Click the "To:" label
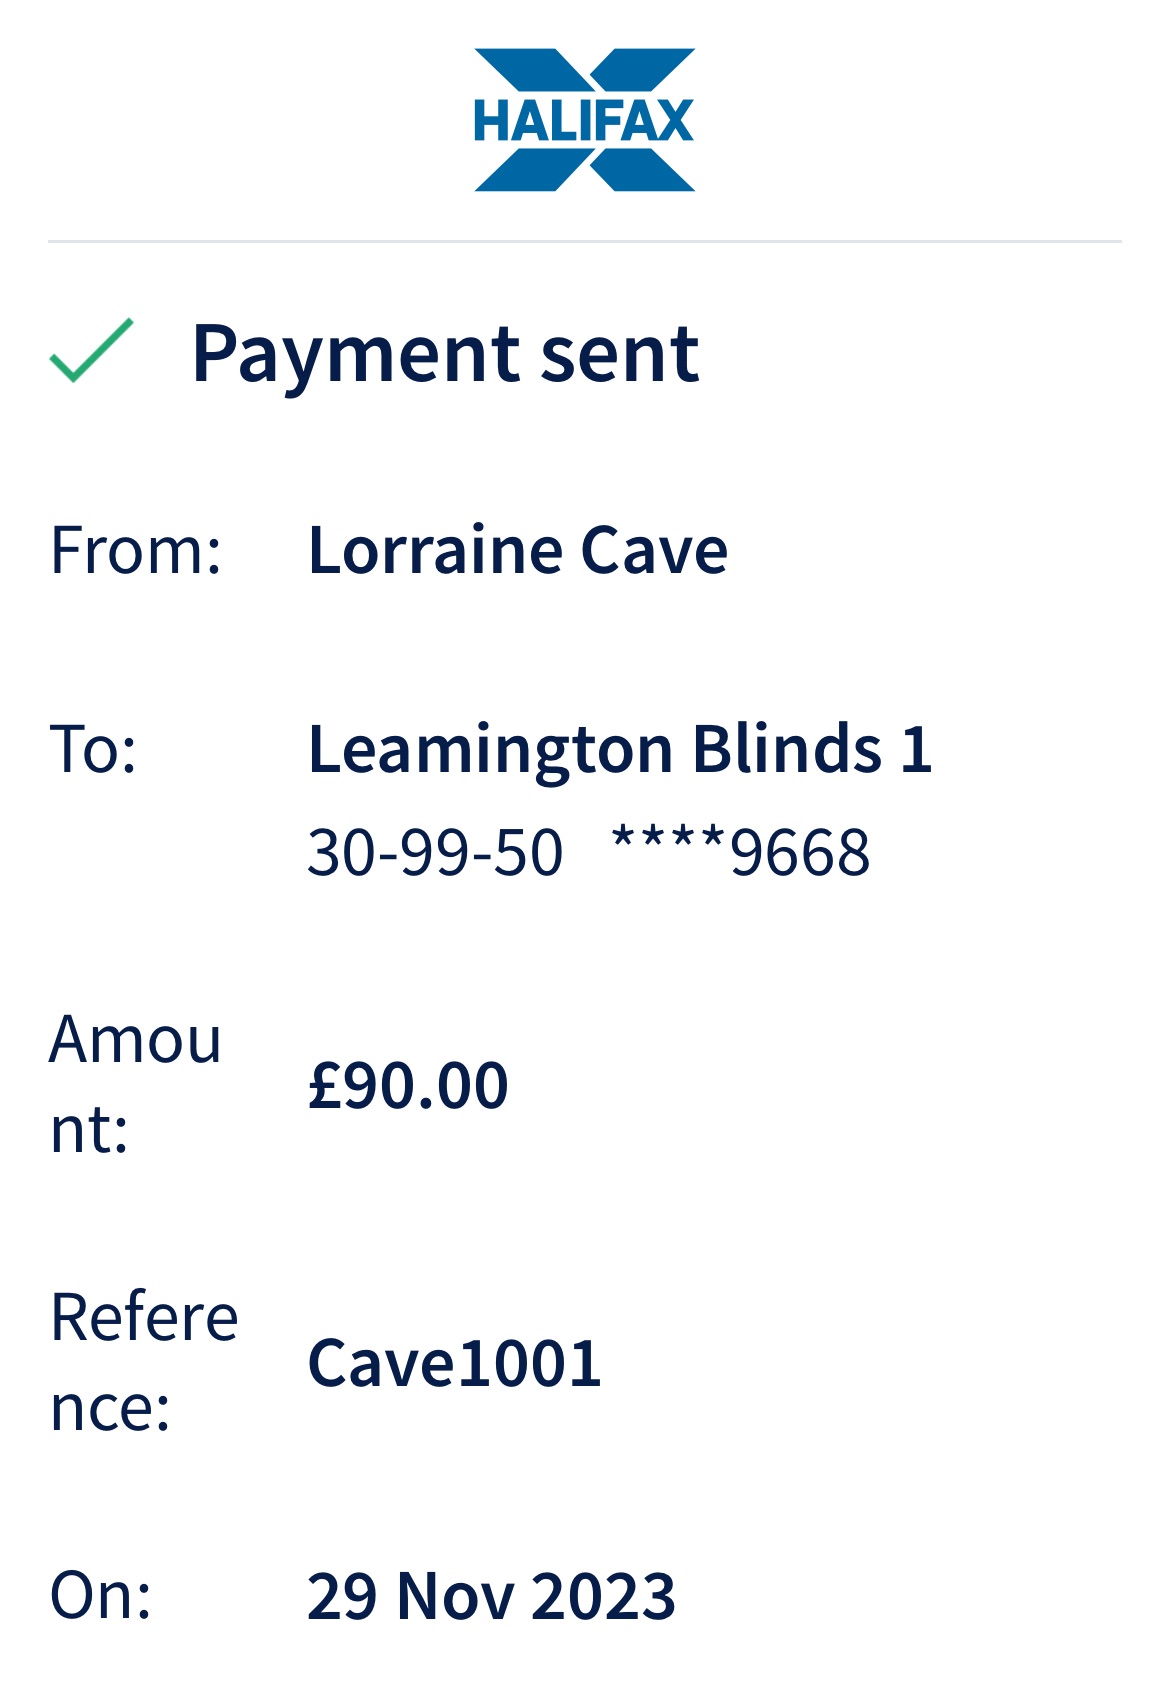Viewport: 1170px width, 1686px height. tap(93, 748)
